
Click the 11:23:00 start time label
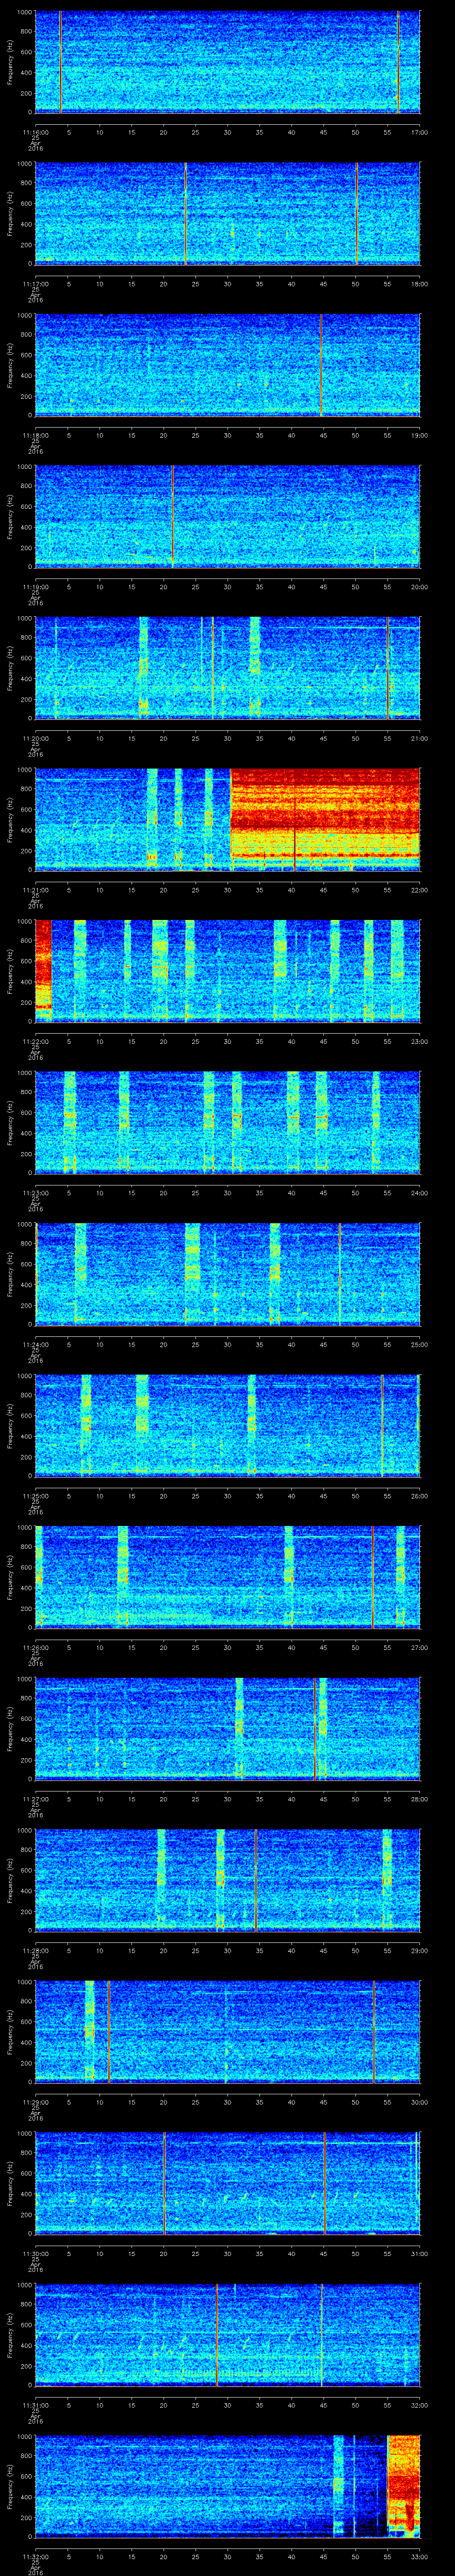(35, 1193)
